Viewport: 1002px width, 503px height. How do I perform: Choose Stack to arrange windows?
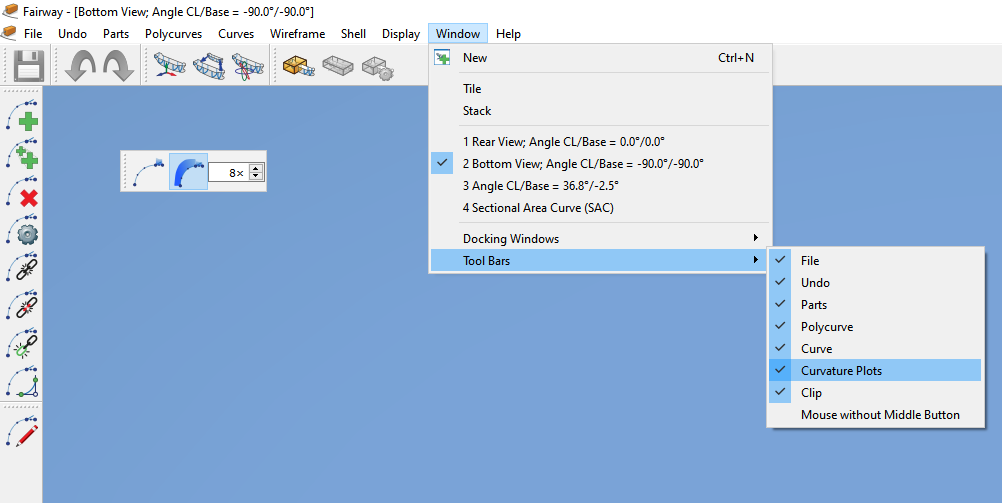600,111
